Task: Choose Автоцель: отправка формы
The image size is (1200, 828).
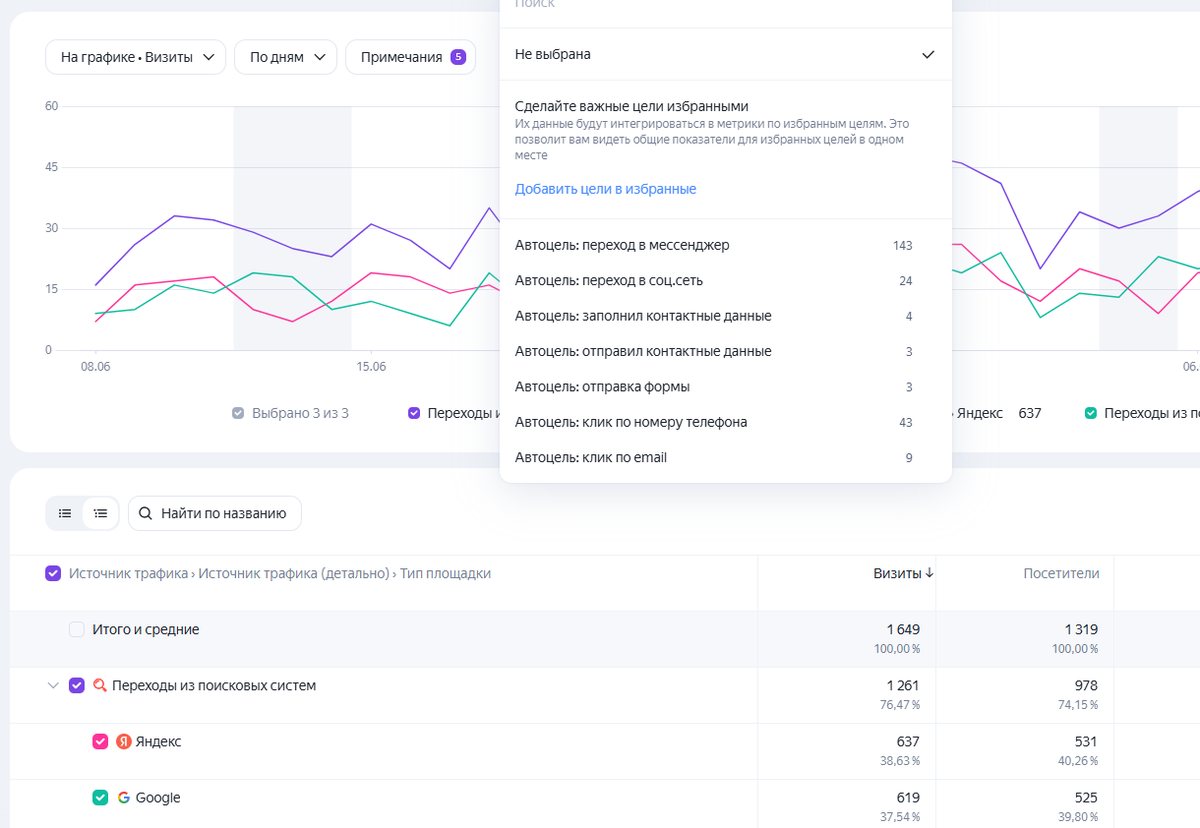Action: tap(725, 387)
